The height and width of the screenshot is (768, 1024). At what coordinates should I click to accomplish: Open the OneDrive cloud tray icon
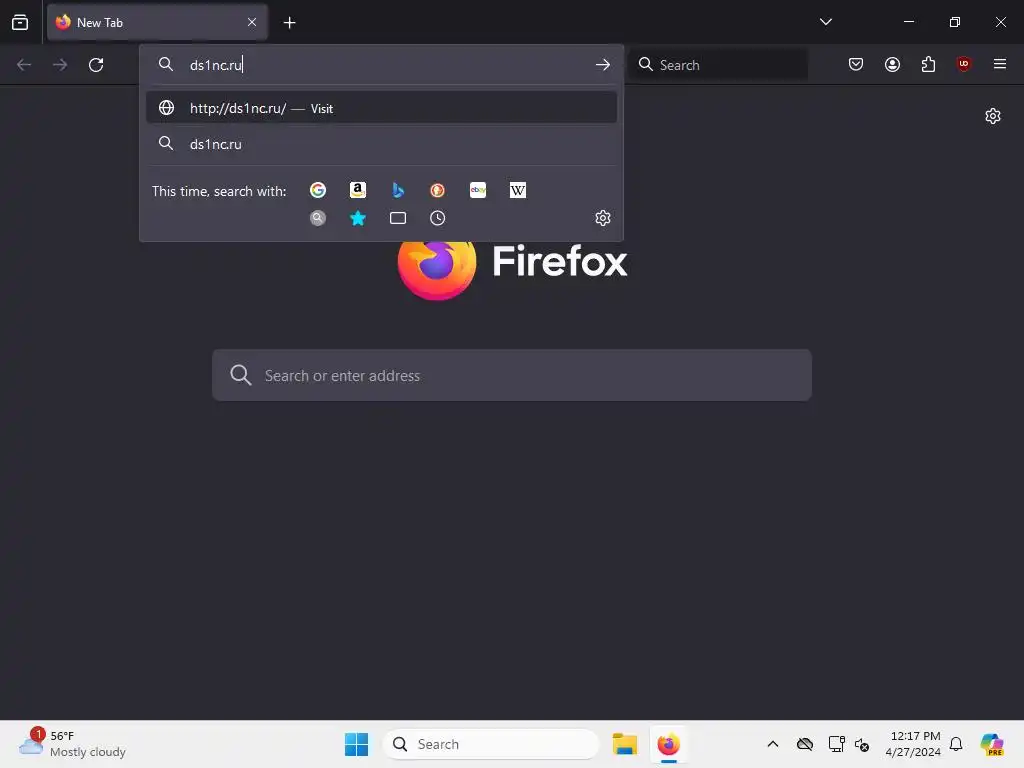tap(805, 744)
